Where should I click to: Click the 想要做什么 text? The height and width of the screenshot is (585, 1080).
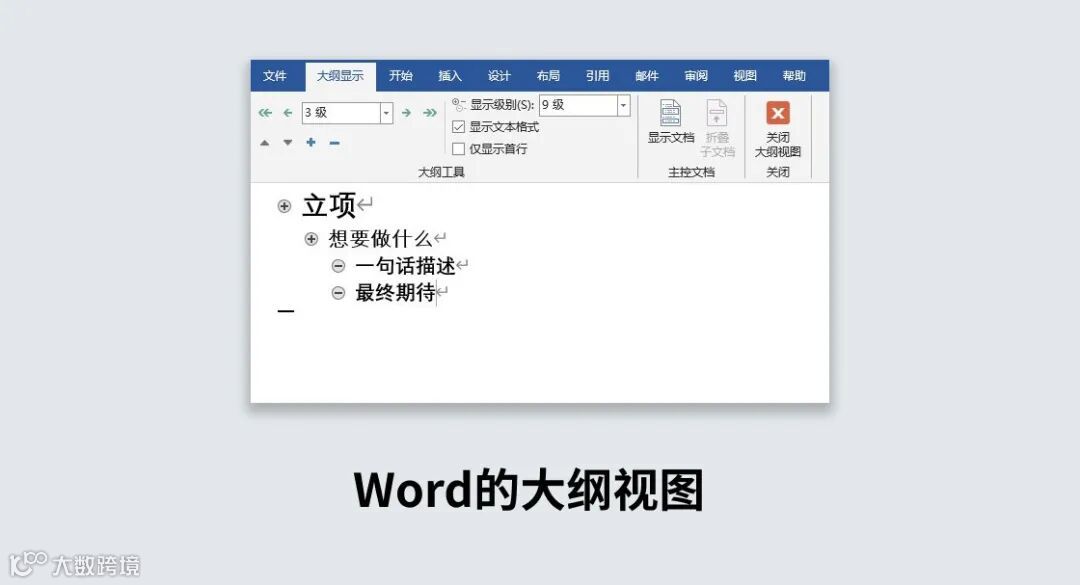point(380,238)
